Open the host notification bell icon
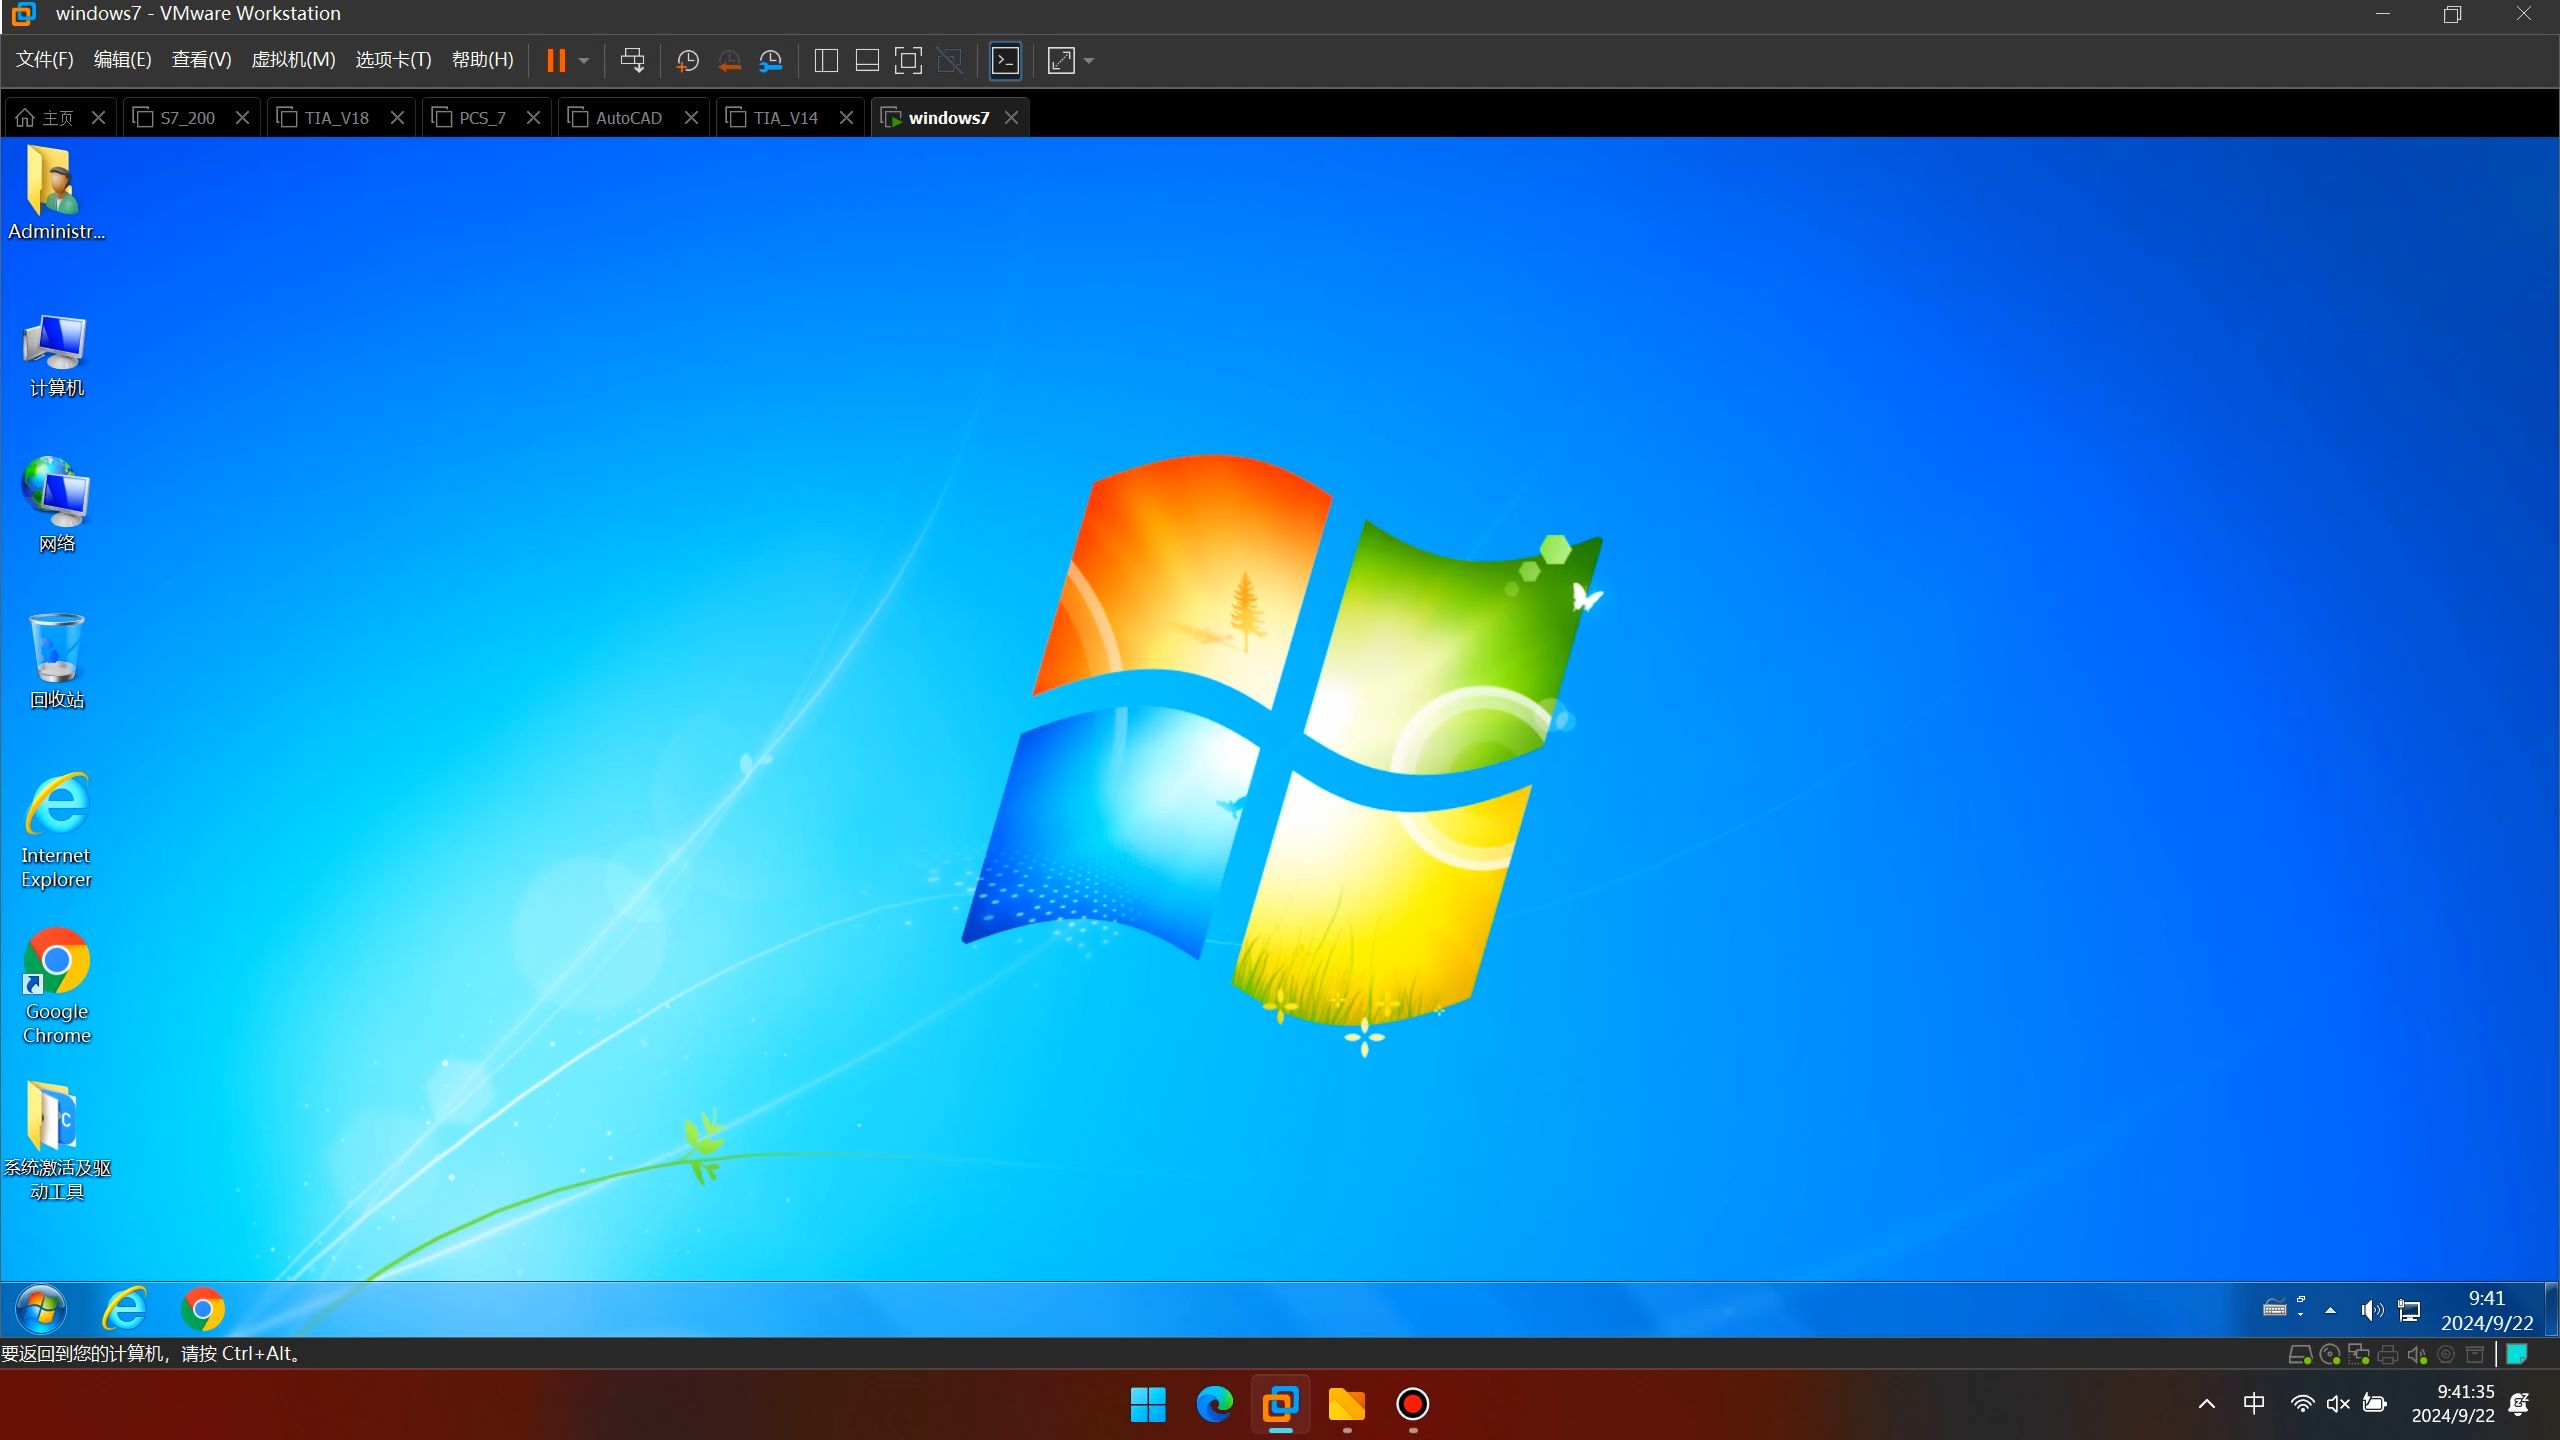The image size is (2560, 1440). (2520, 1404)
